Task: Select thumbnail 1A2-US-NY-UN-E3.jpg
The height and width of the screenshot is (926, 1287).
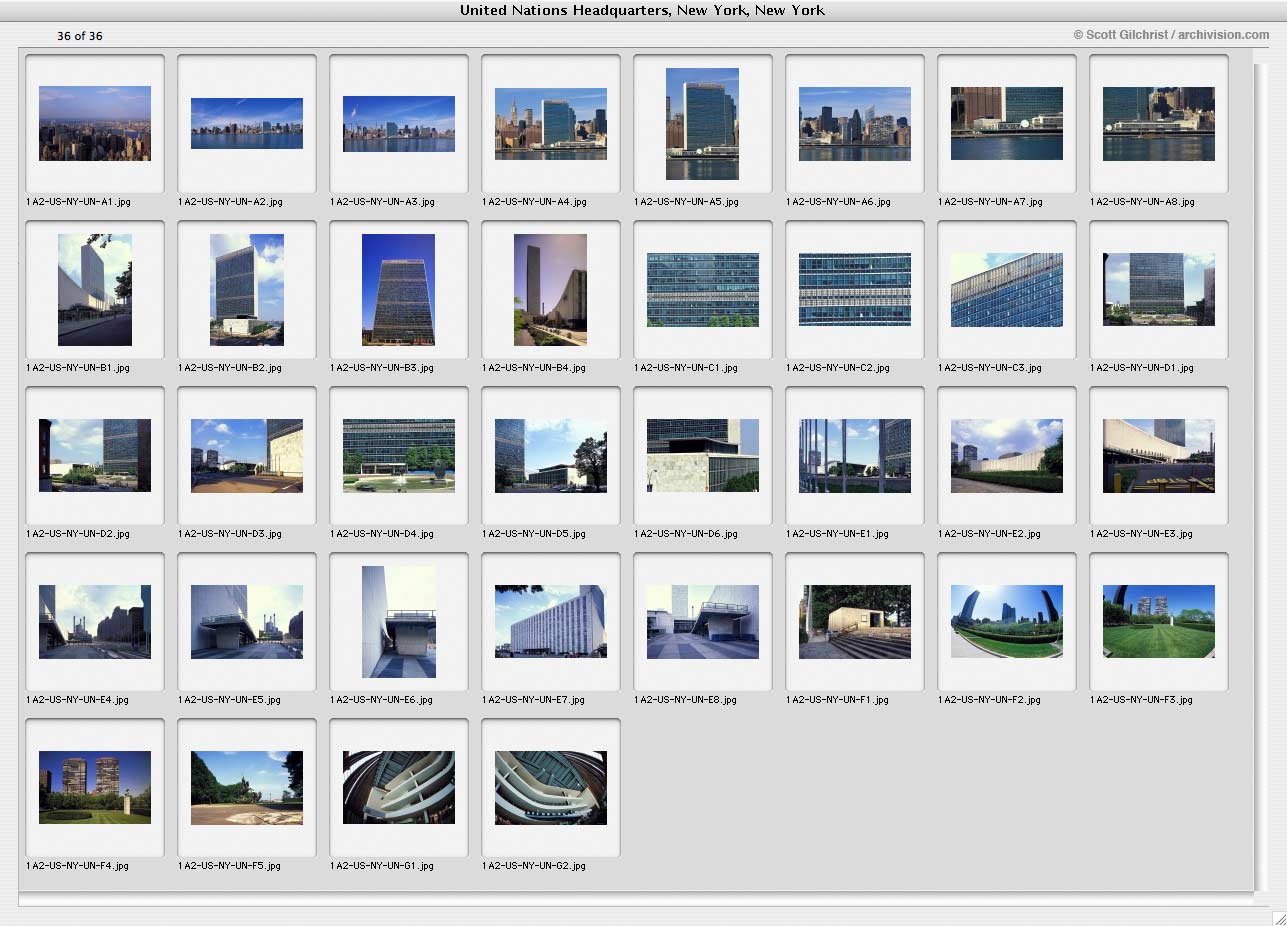Action: 1159,456
